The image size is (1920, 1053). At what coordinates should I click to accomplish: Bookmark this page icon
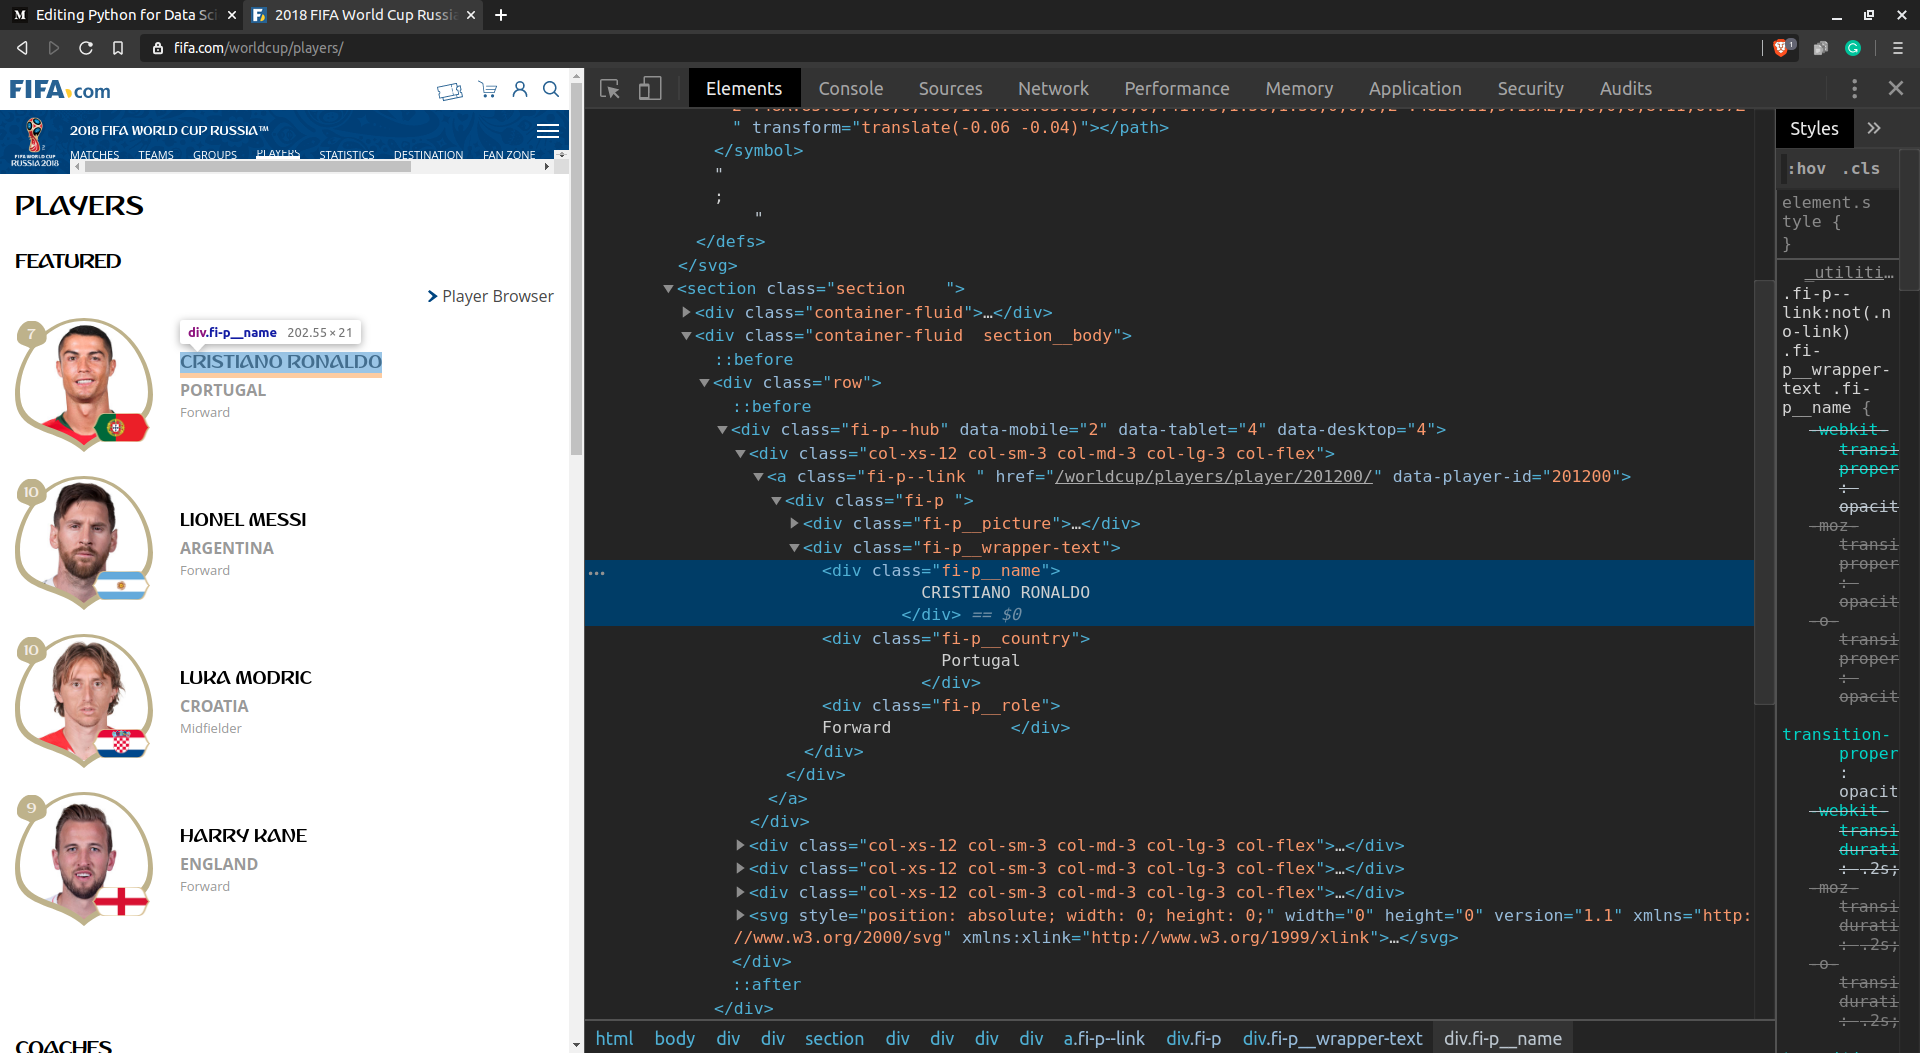[x=118, y=48]
